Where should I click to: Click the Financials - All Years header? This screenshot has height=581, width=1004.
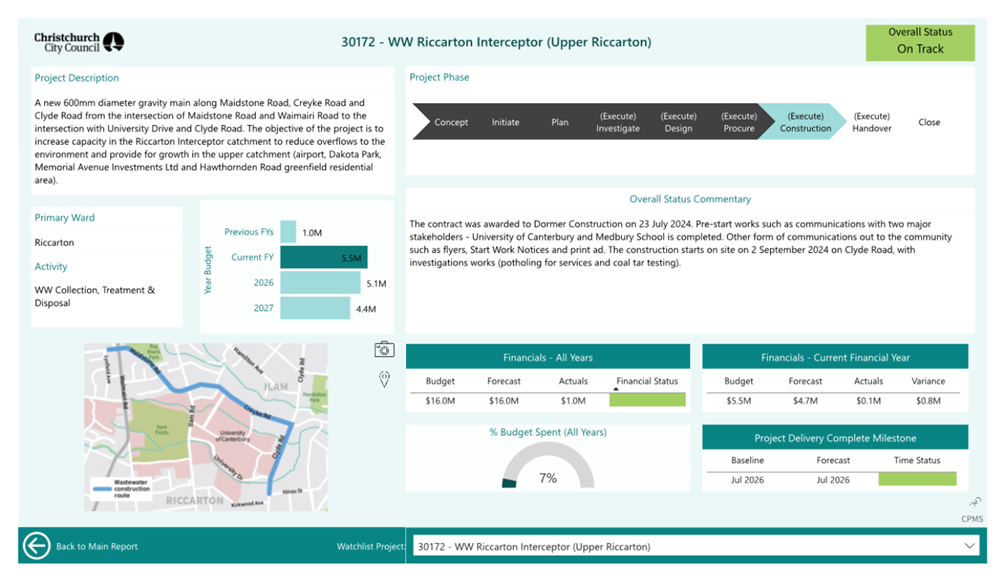[548, 357]
